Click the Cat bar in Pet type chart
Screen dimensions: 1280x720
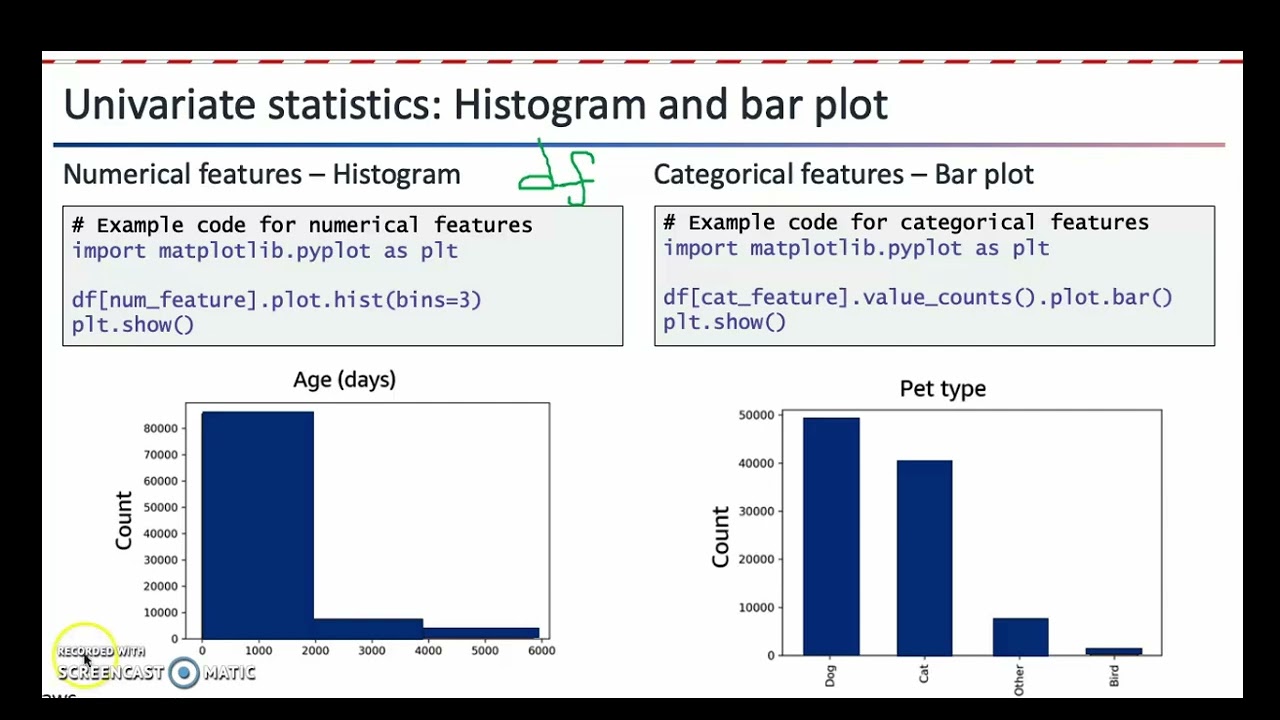pyautogui.click(x=924, y=558)
